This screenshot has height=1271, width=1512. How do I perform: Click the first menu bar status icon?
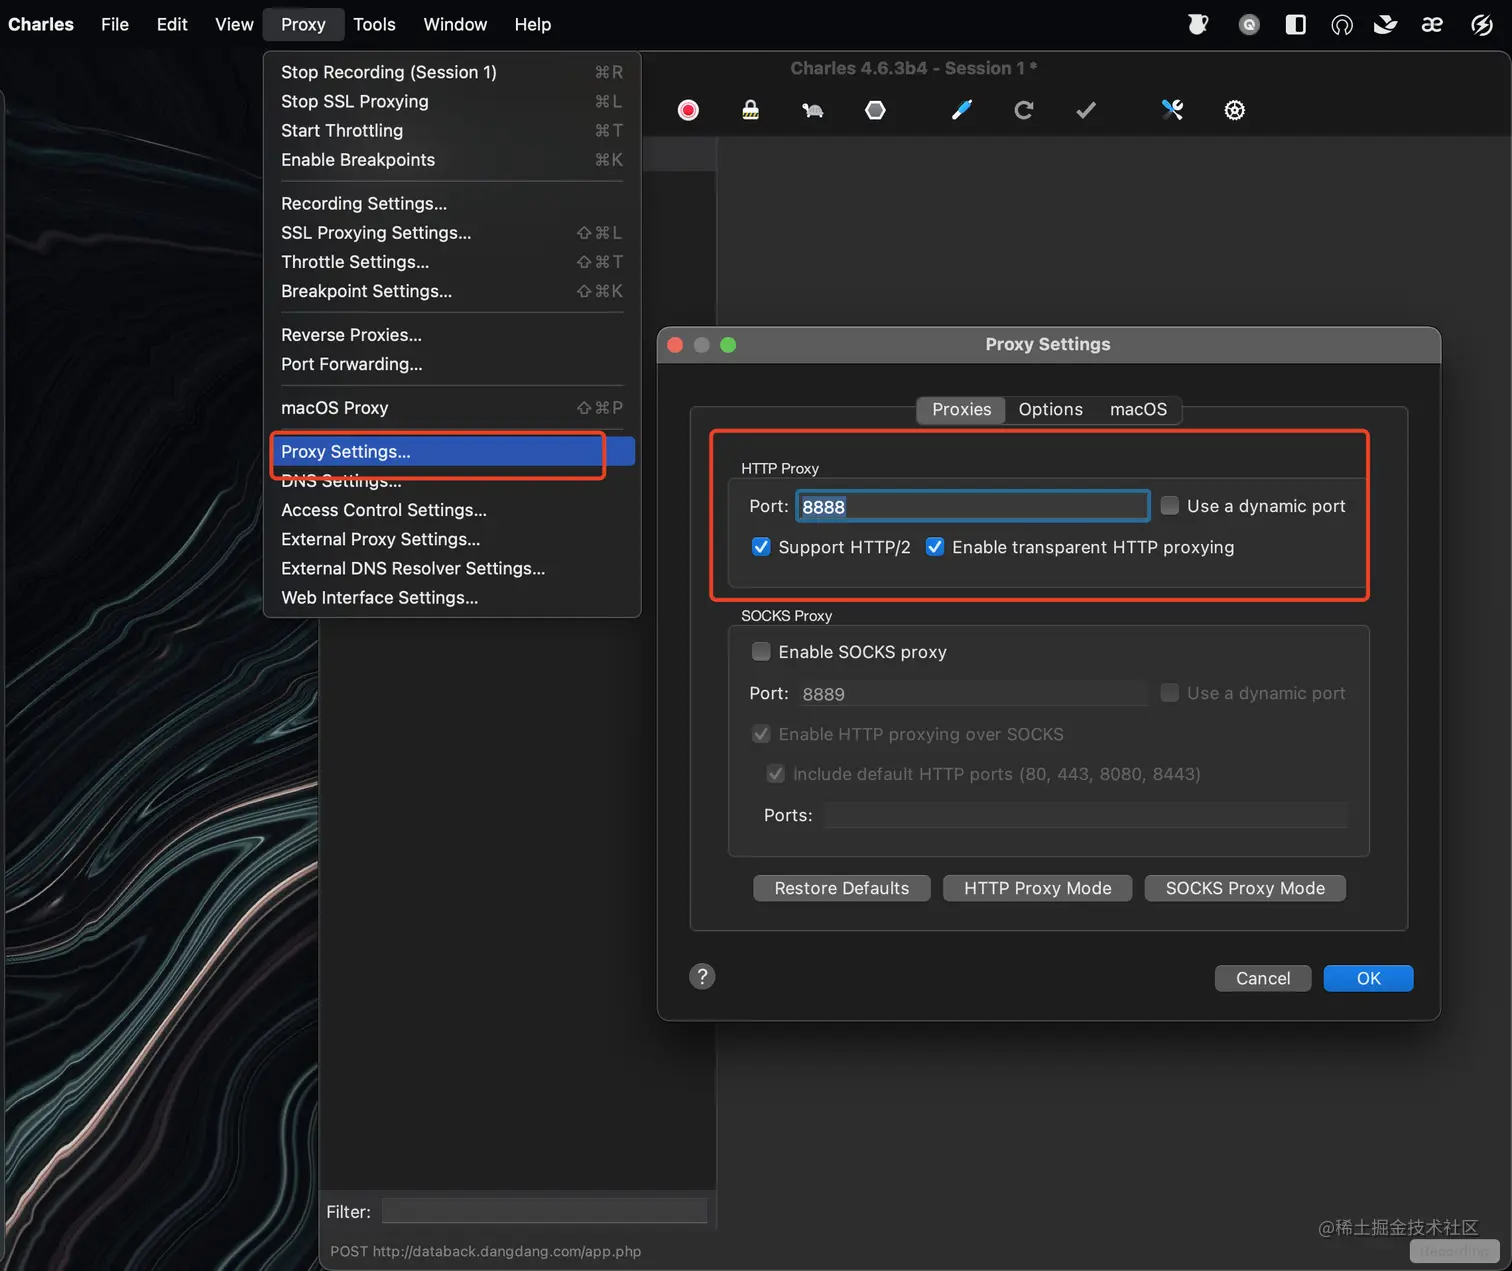pos(1198,24)
